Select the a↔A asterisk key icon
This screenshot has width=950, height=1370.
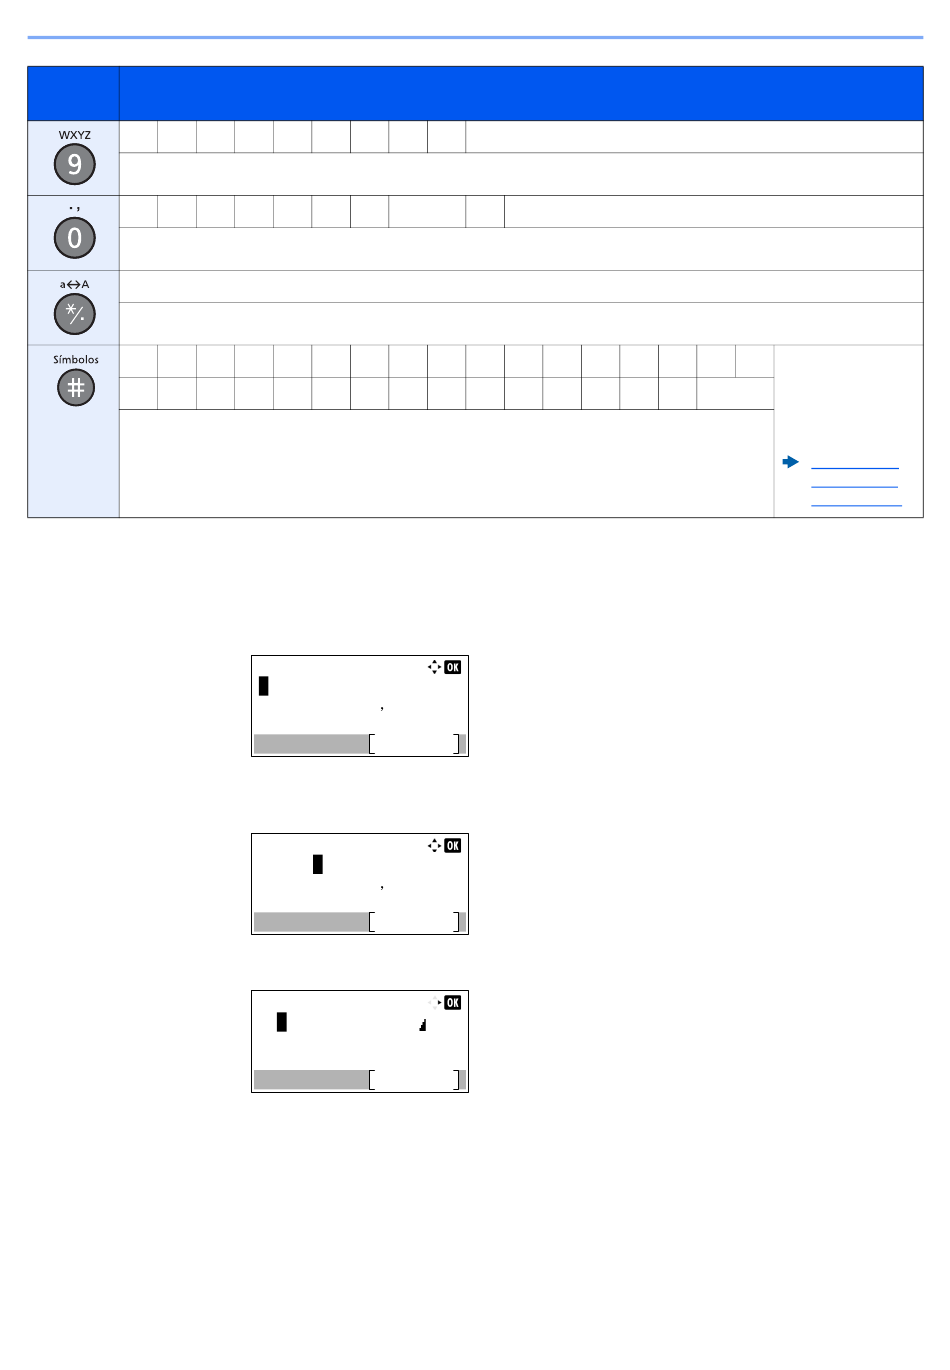point(75,314)
